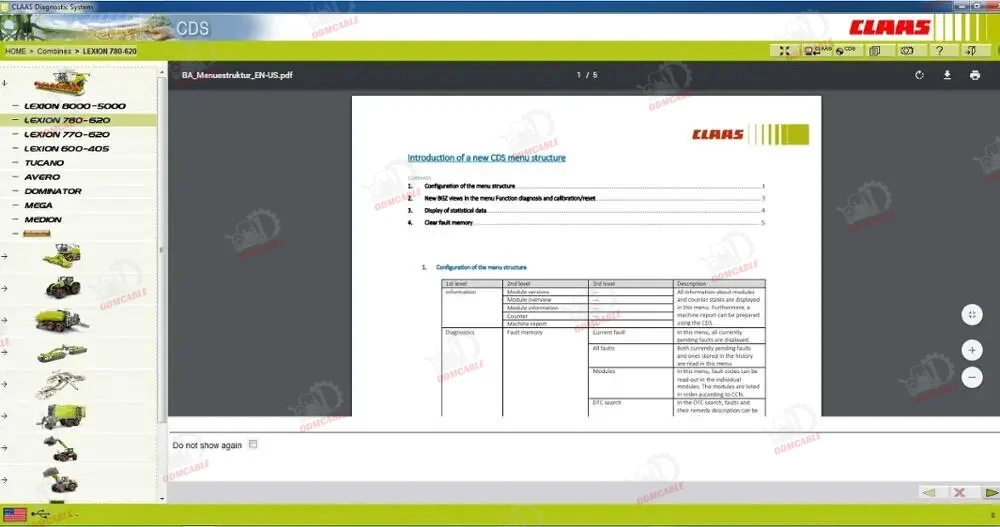Open 'Configuration of the menu structure' contents link
Viewport: 1000px width, 527px height.
pyautogui.click(x=470, y=186)
